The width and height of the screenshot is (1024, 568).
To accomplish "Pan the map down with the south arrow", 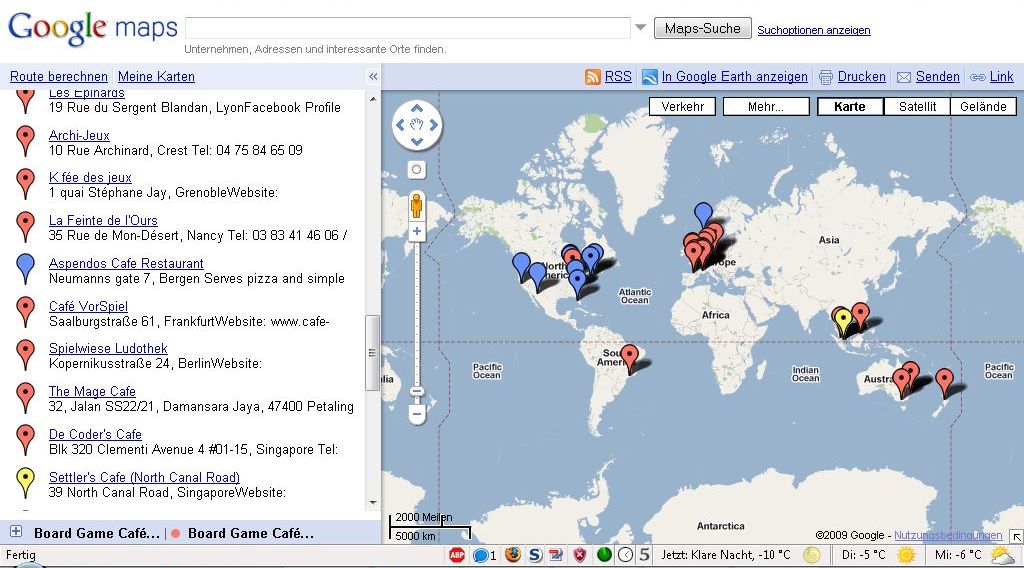I will click(417, 141).
